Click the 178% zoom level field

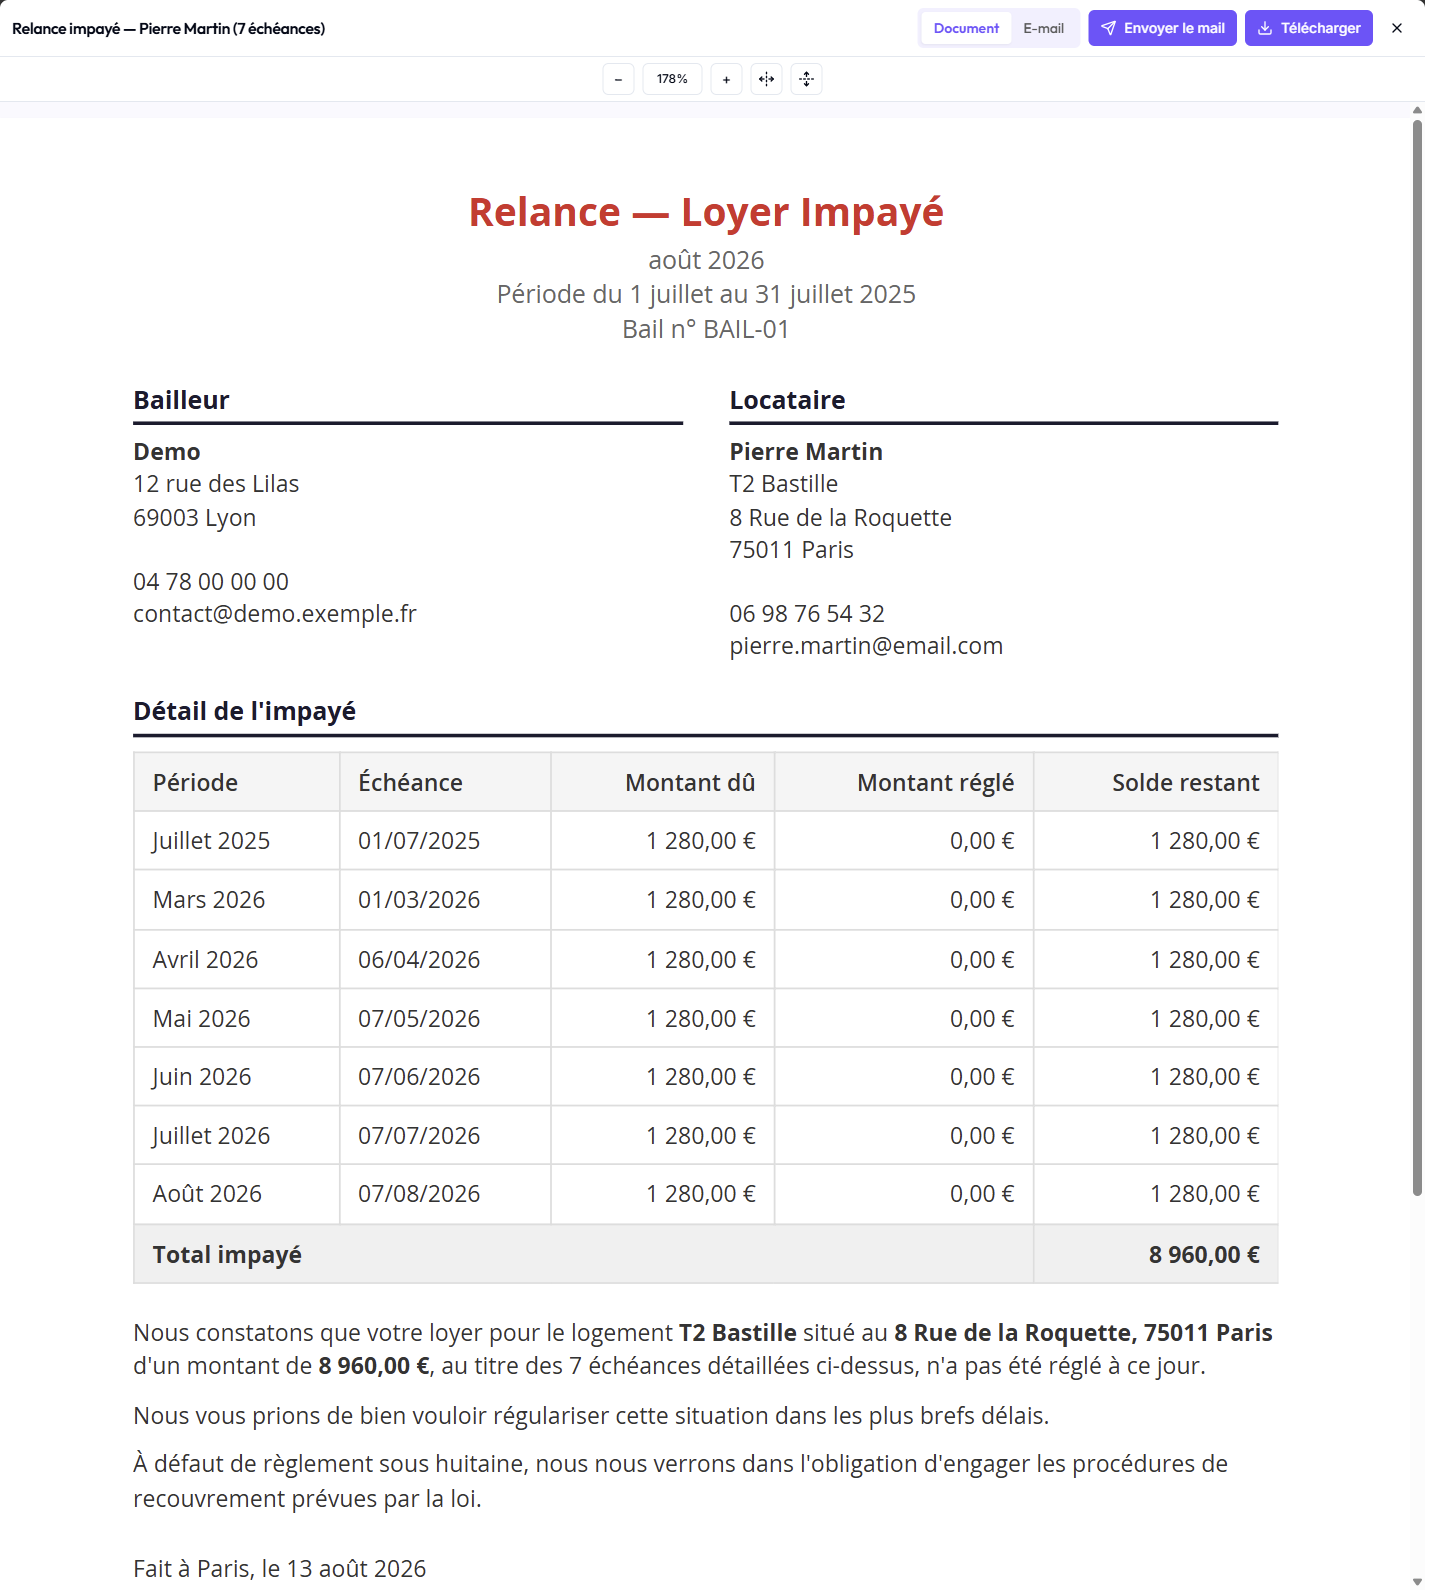(x=672, y=79)
